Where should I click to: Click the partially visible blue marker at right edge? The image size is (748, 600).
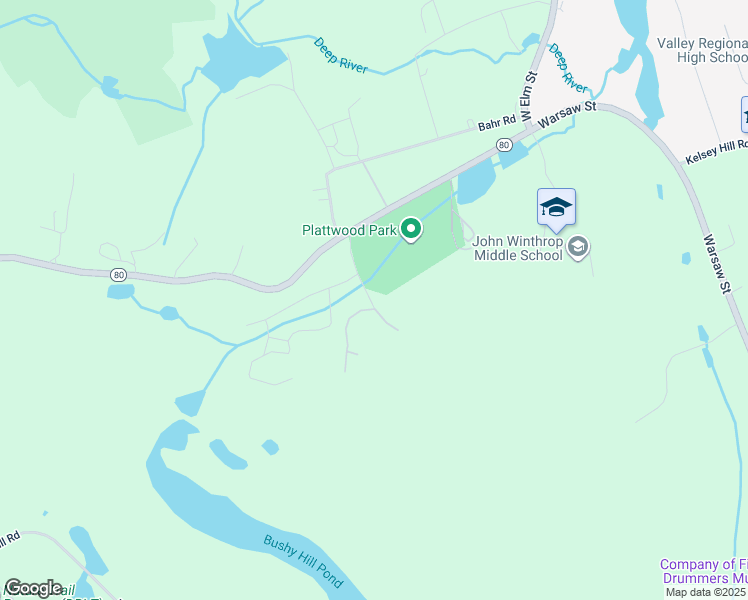[745, 114]
